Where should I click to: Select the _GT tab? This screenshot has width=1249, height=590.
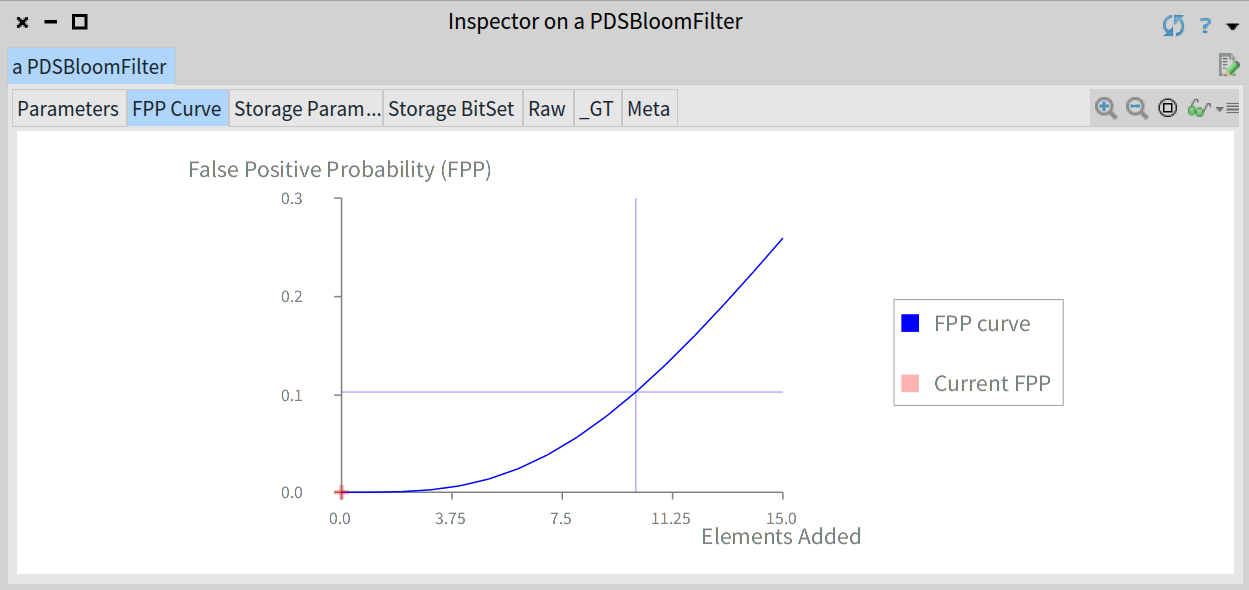596,108
